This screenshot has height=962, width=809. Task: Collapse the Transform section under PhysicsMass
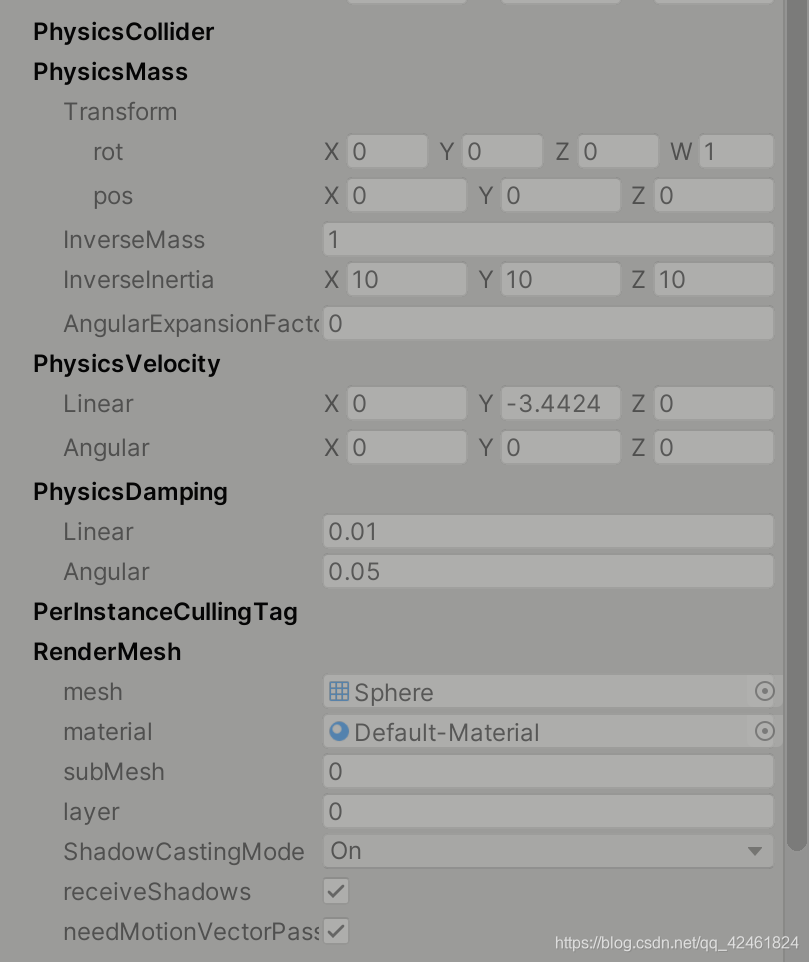(120, 111)
